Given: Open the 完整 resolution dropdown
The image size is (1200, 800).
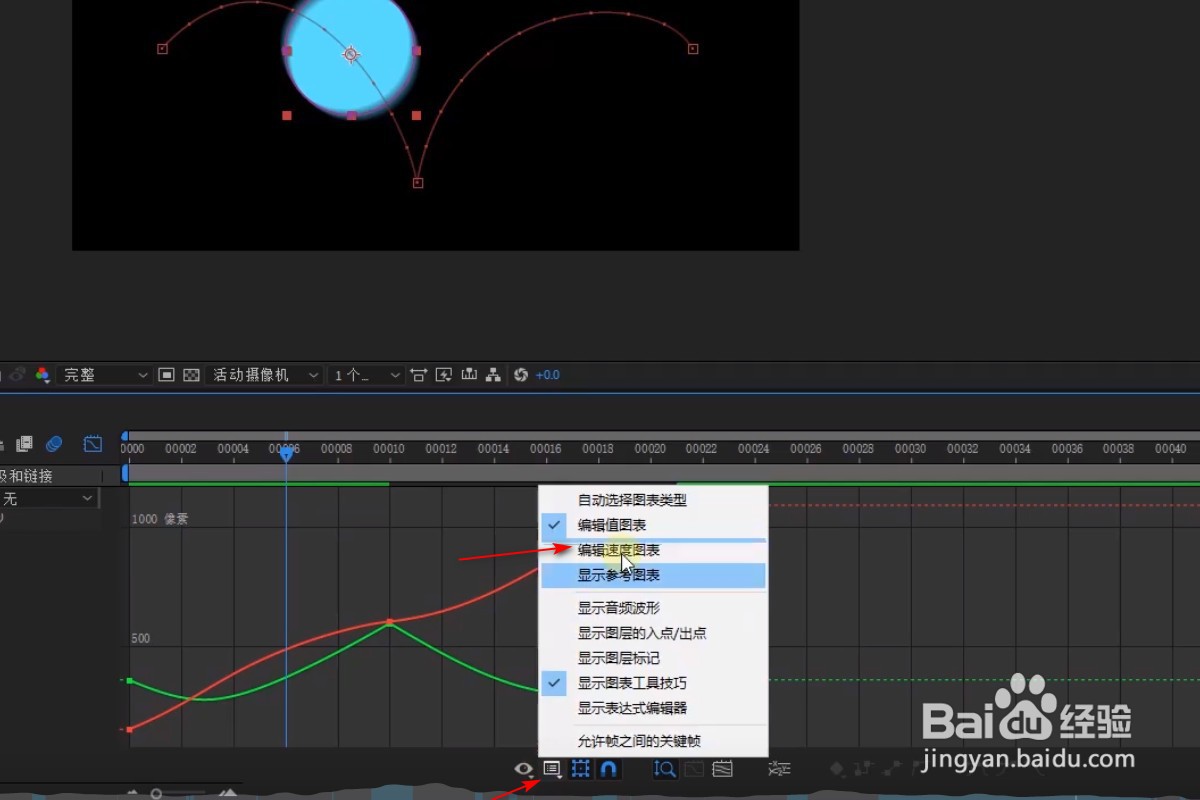Looking at the screenshot, I should [x=104, y=375].
